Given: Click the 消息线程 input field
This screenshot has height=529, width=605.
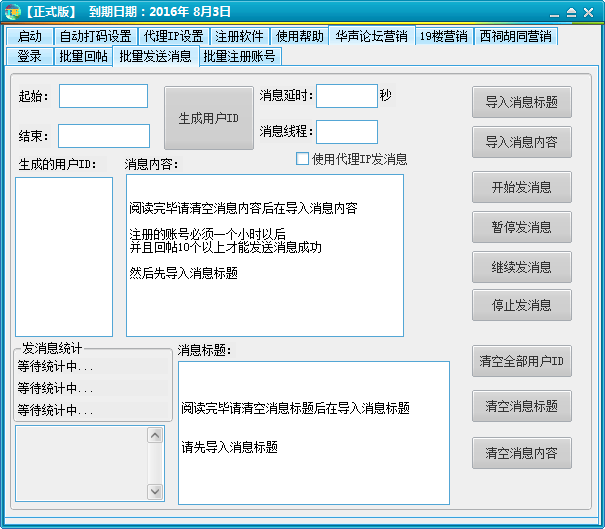Looking at the screenshot, I should click(346, 131).
